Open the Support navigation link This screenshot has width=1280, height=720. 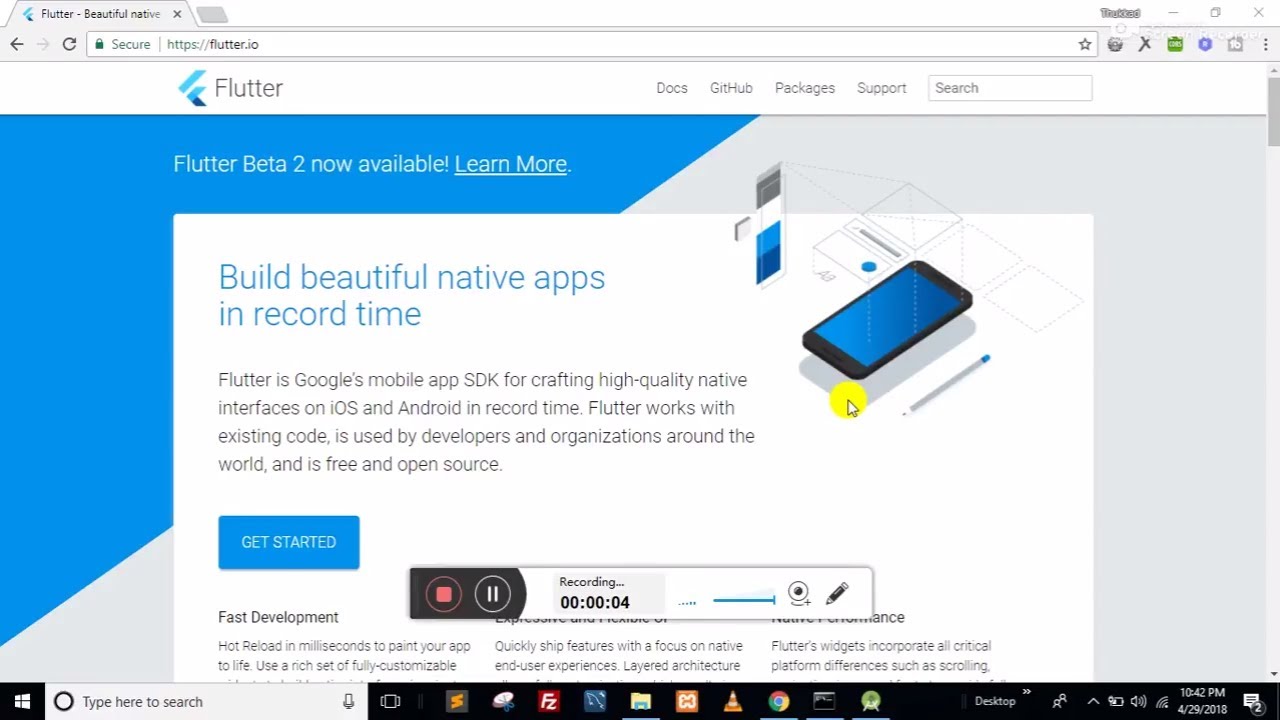click(882, 88)
